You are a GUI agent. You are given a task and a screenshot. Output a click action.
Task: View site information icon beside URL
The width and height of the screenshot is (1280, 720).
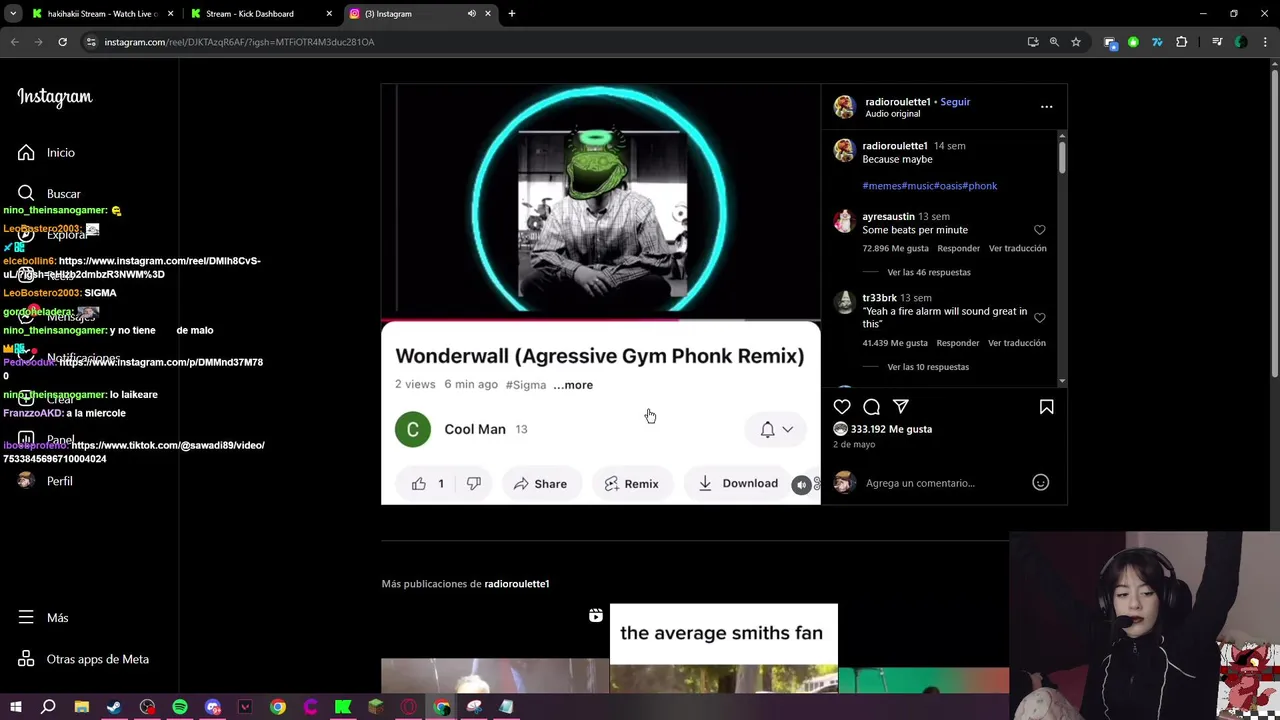click(91, 42)
